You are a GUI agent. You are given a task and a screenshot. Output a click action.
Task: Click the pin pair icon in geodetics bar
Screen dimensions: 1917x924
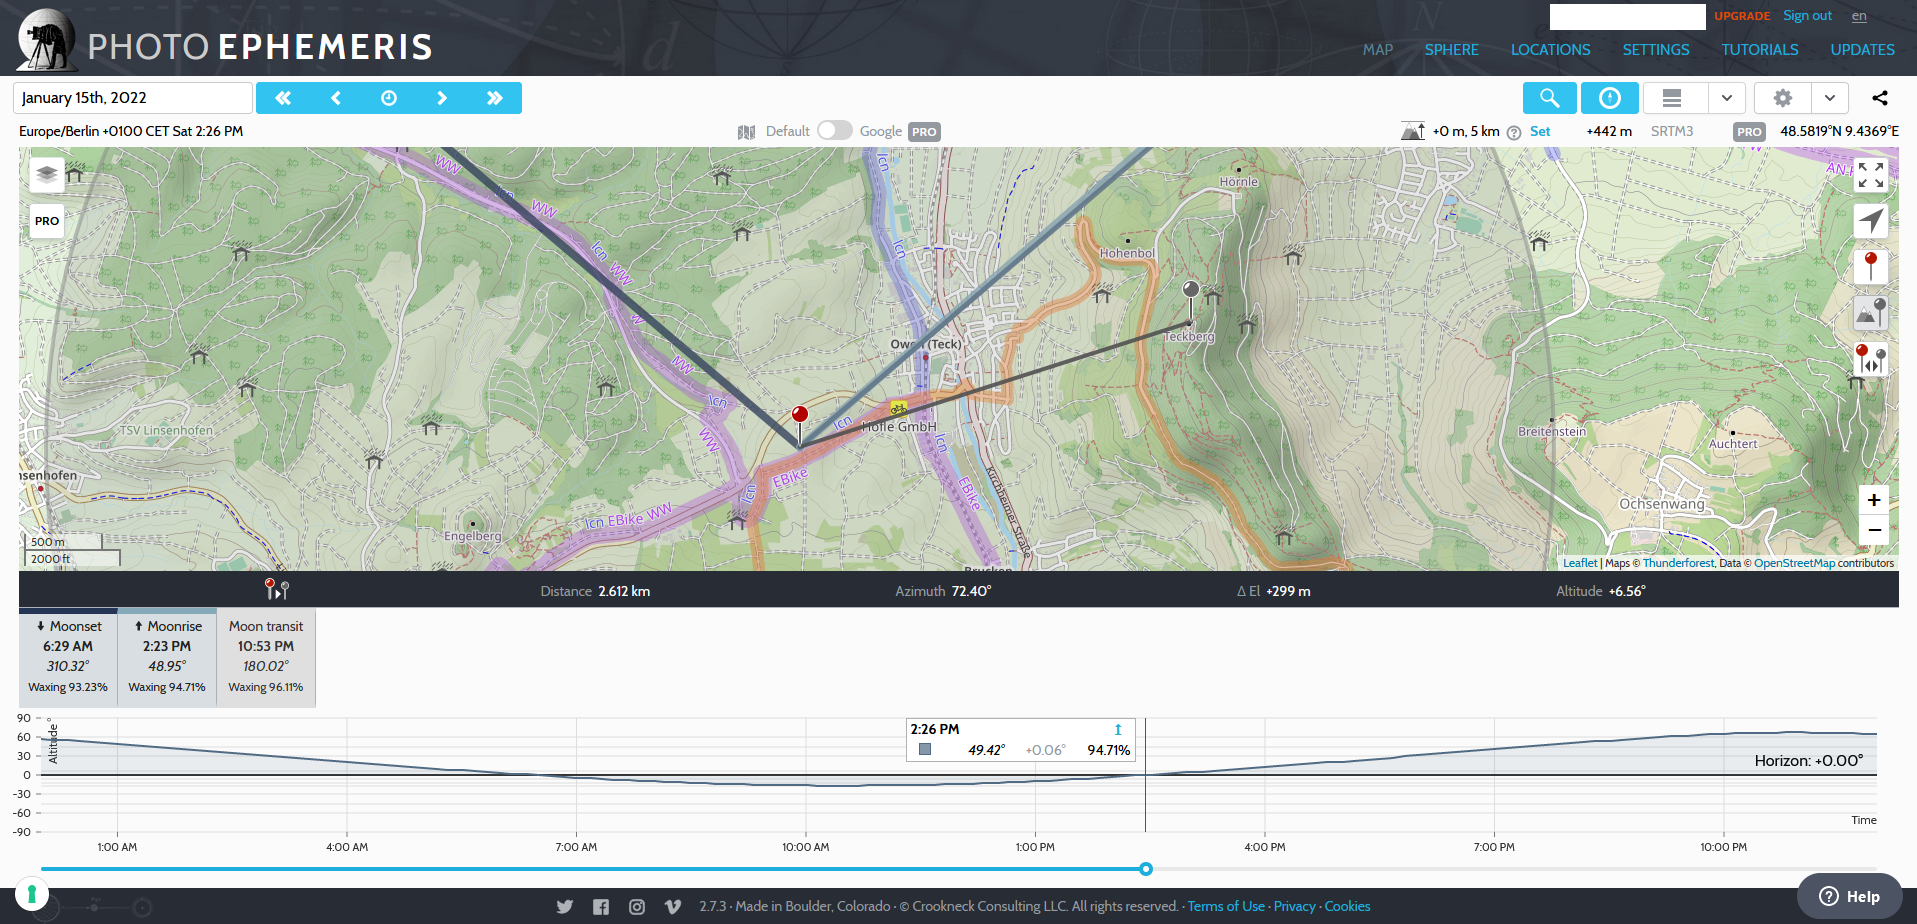(x=276, y=590)
